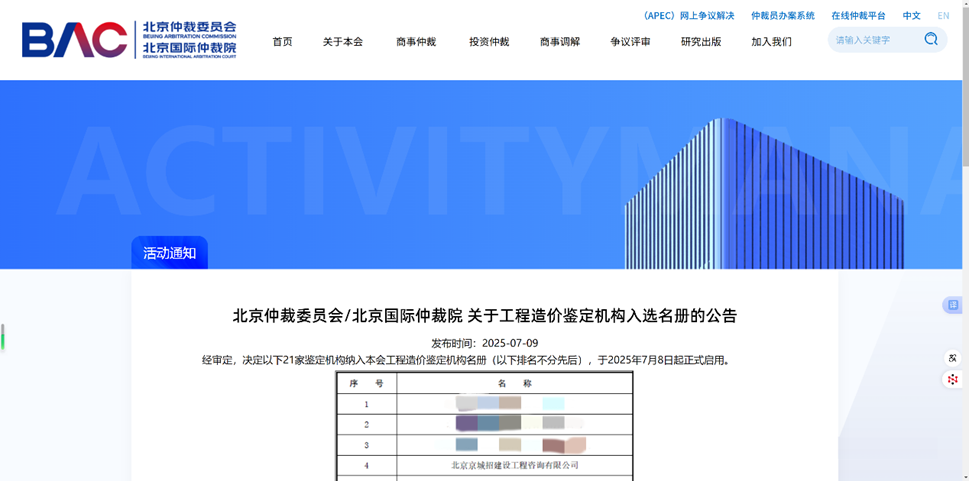The height and width of the screenshot is (481, 969).
Task: Select the 活动通知 tab
Action: click(170, 253)
